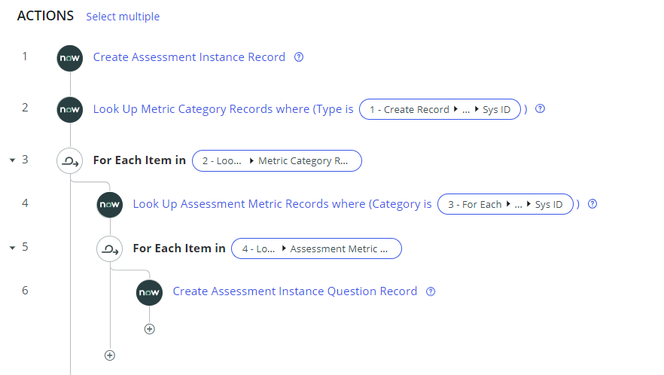Click the now icon on step 4

(x=110, y=205)
